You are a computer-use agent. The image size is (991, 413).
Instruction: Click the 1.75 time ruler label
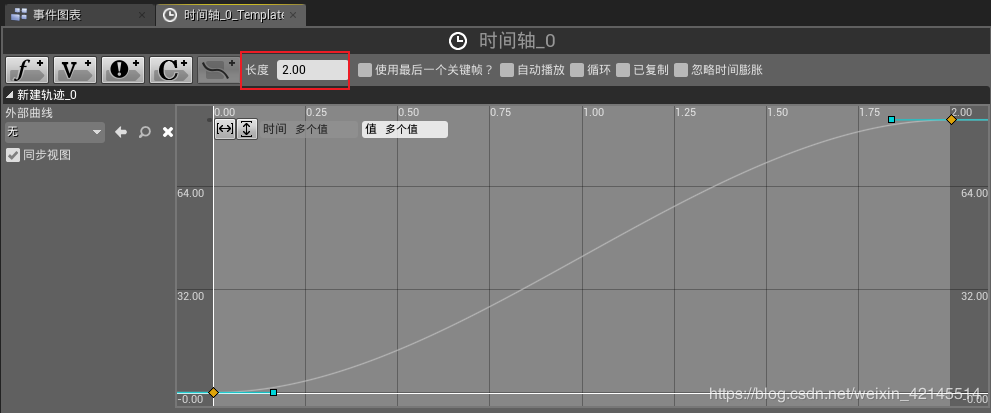[870, 113]
